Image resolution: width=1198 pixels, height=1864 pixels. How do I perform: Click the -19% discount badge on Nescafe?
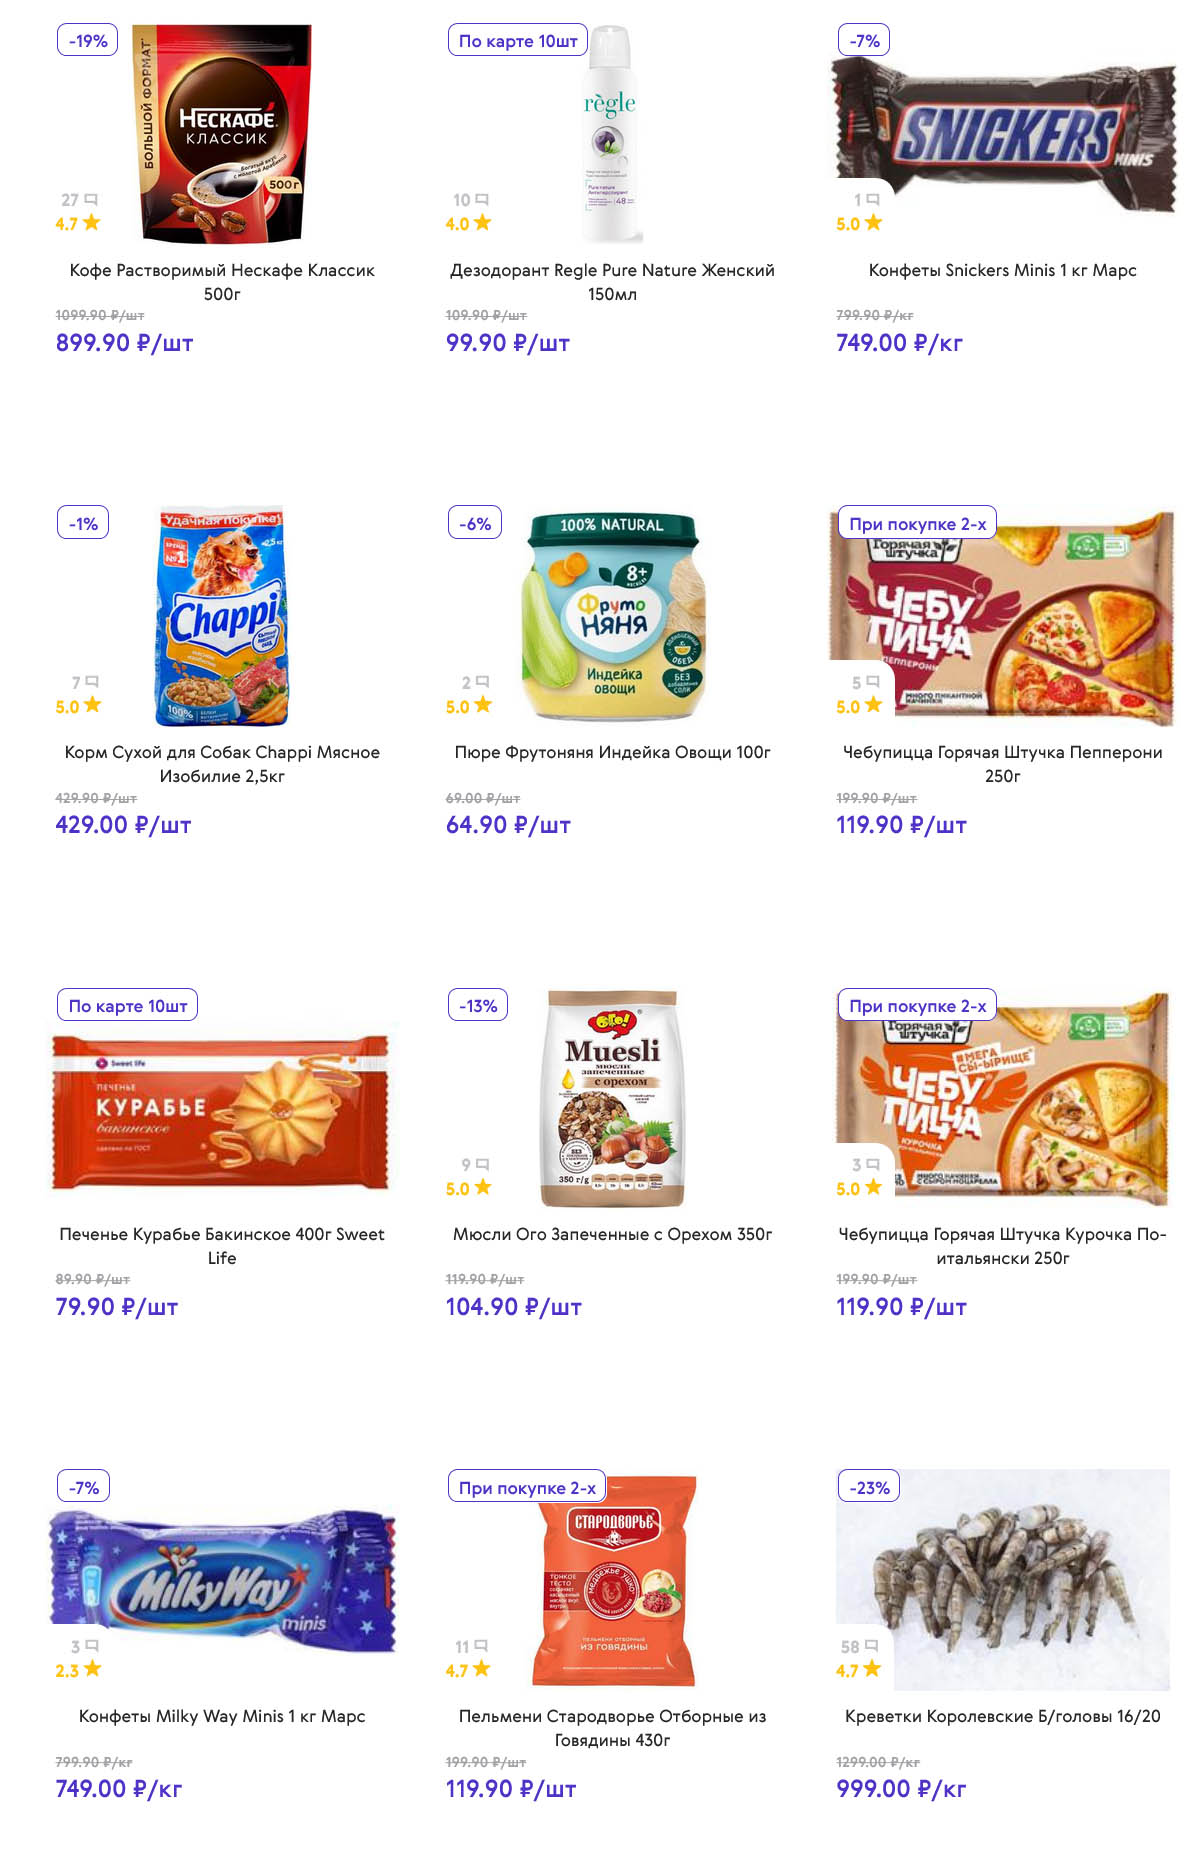click(88, 41)
